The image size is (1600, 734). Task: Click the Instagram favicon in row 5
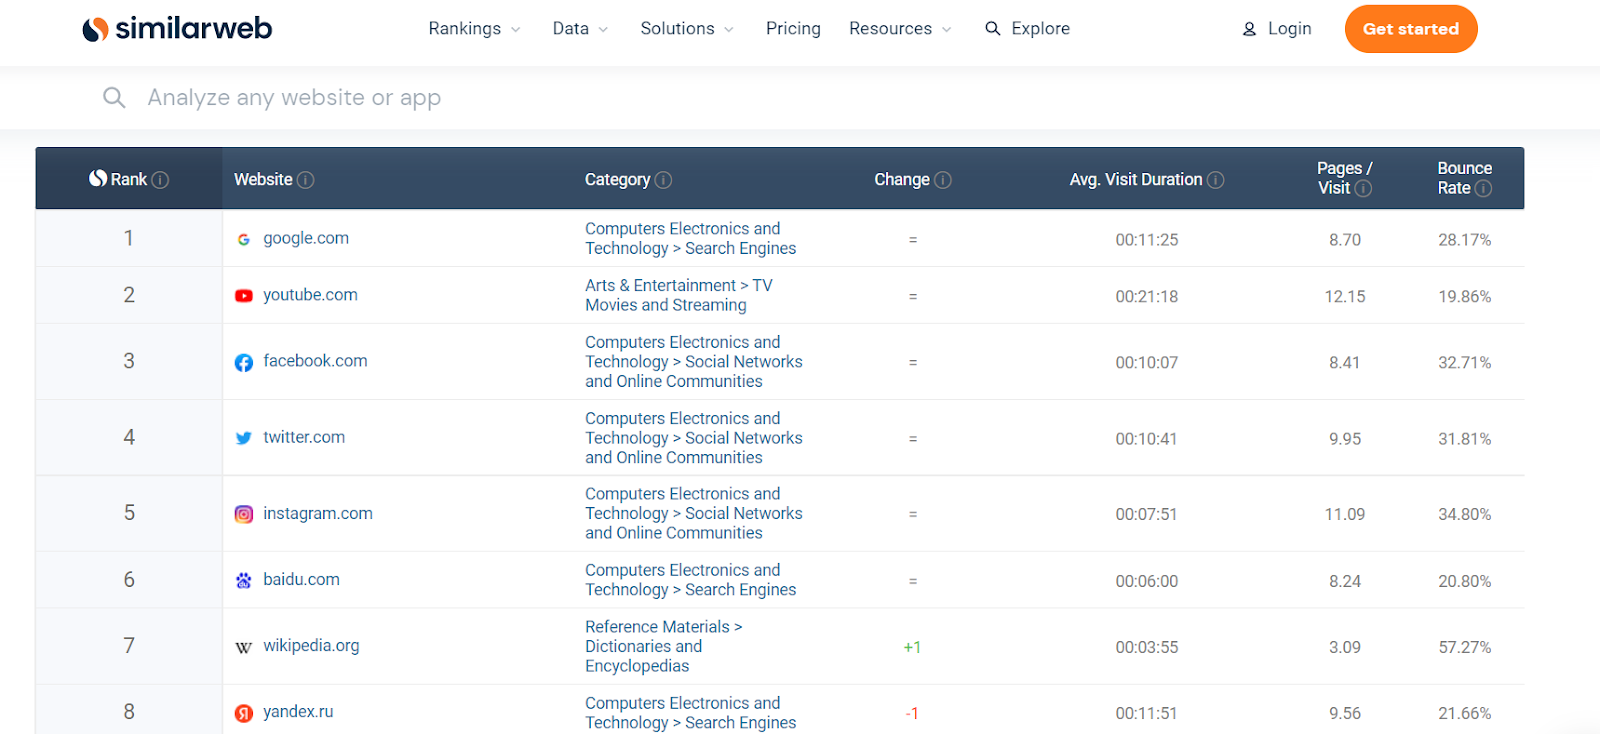[x=244, y=514]
